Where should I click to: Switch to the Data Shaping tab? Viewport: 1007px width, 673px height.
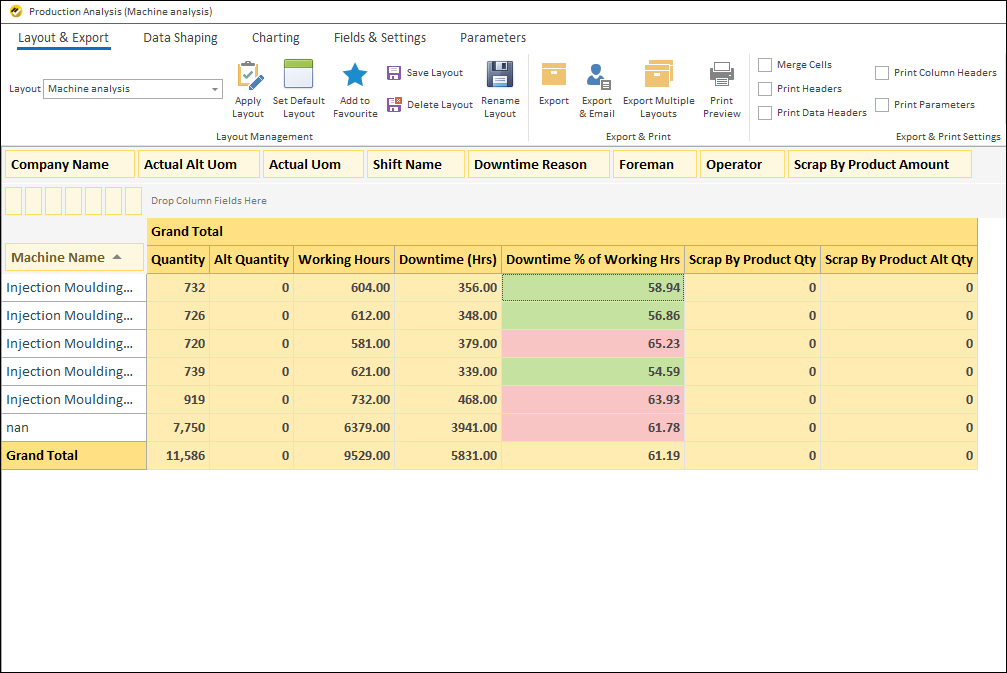[180, 38]
